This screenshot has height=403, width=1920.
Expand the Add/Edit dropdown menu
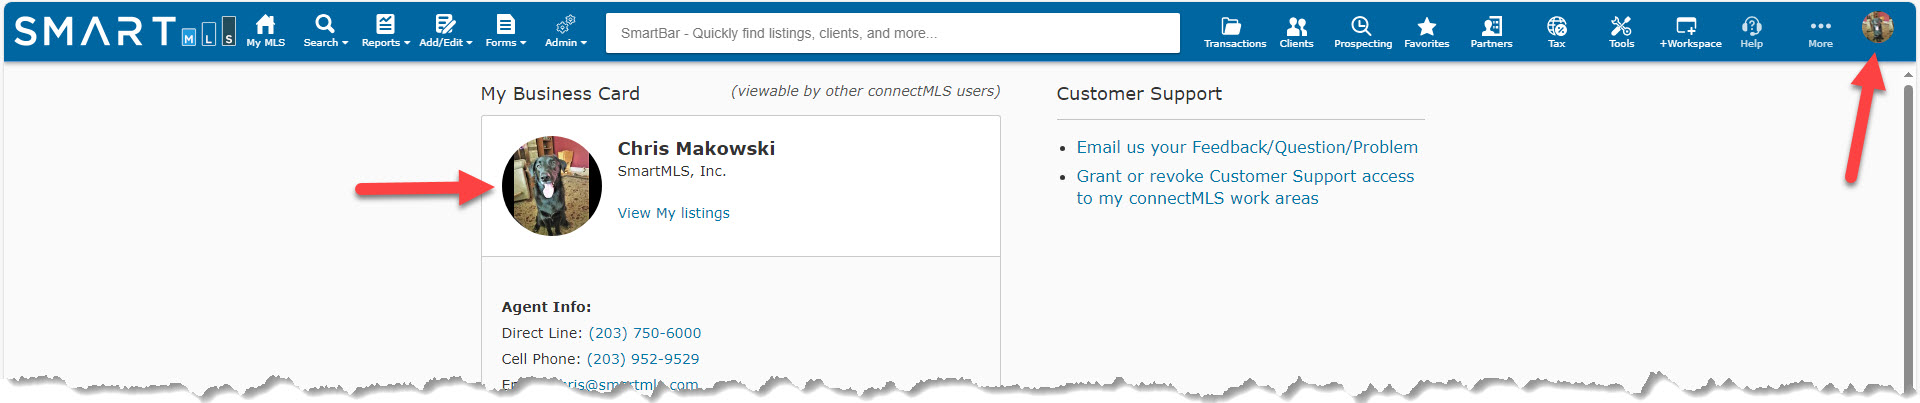(x=445, y=31)
